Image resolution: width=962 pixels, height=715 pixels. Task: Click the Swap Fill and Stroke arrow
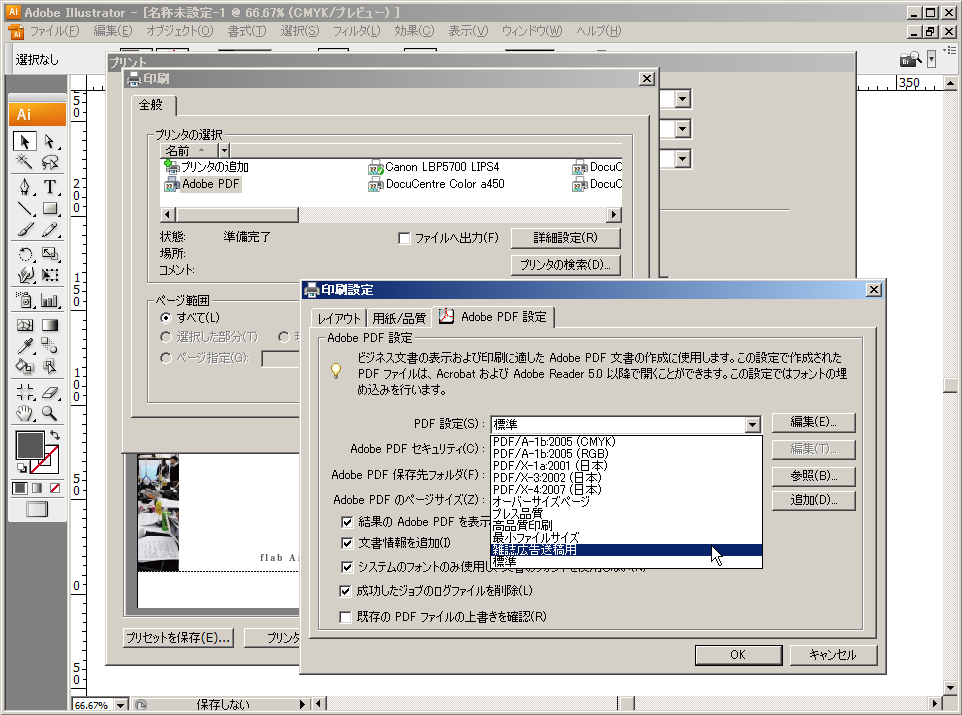(x=55, y=435)
